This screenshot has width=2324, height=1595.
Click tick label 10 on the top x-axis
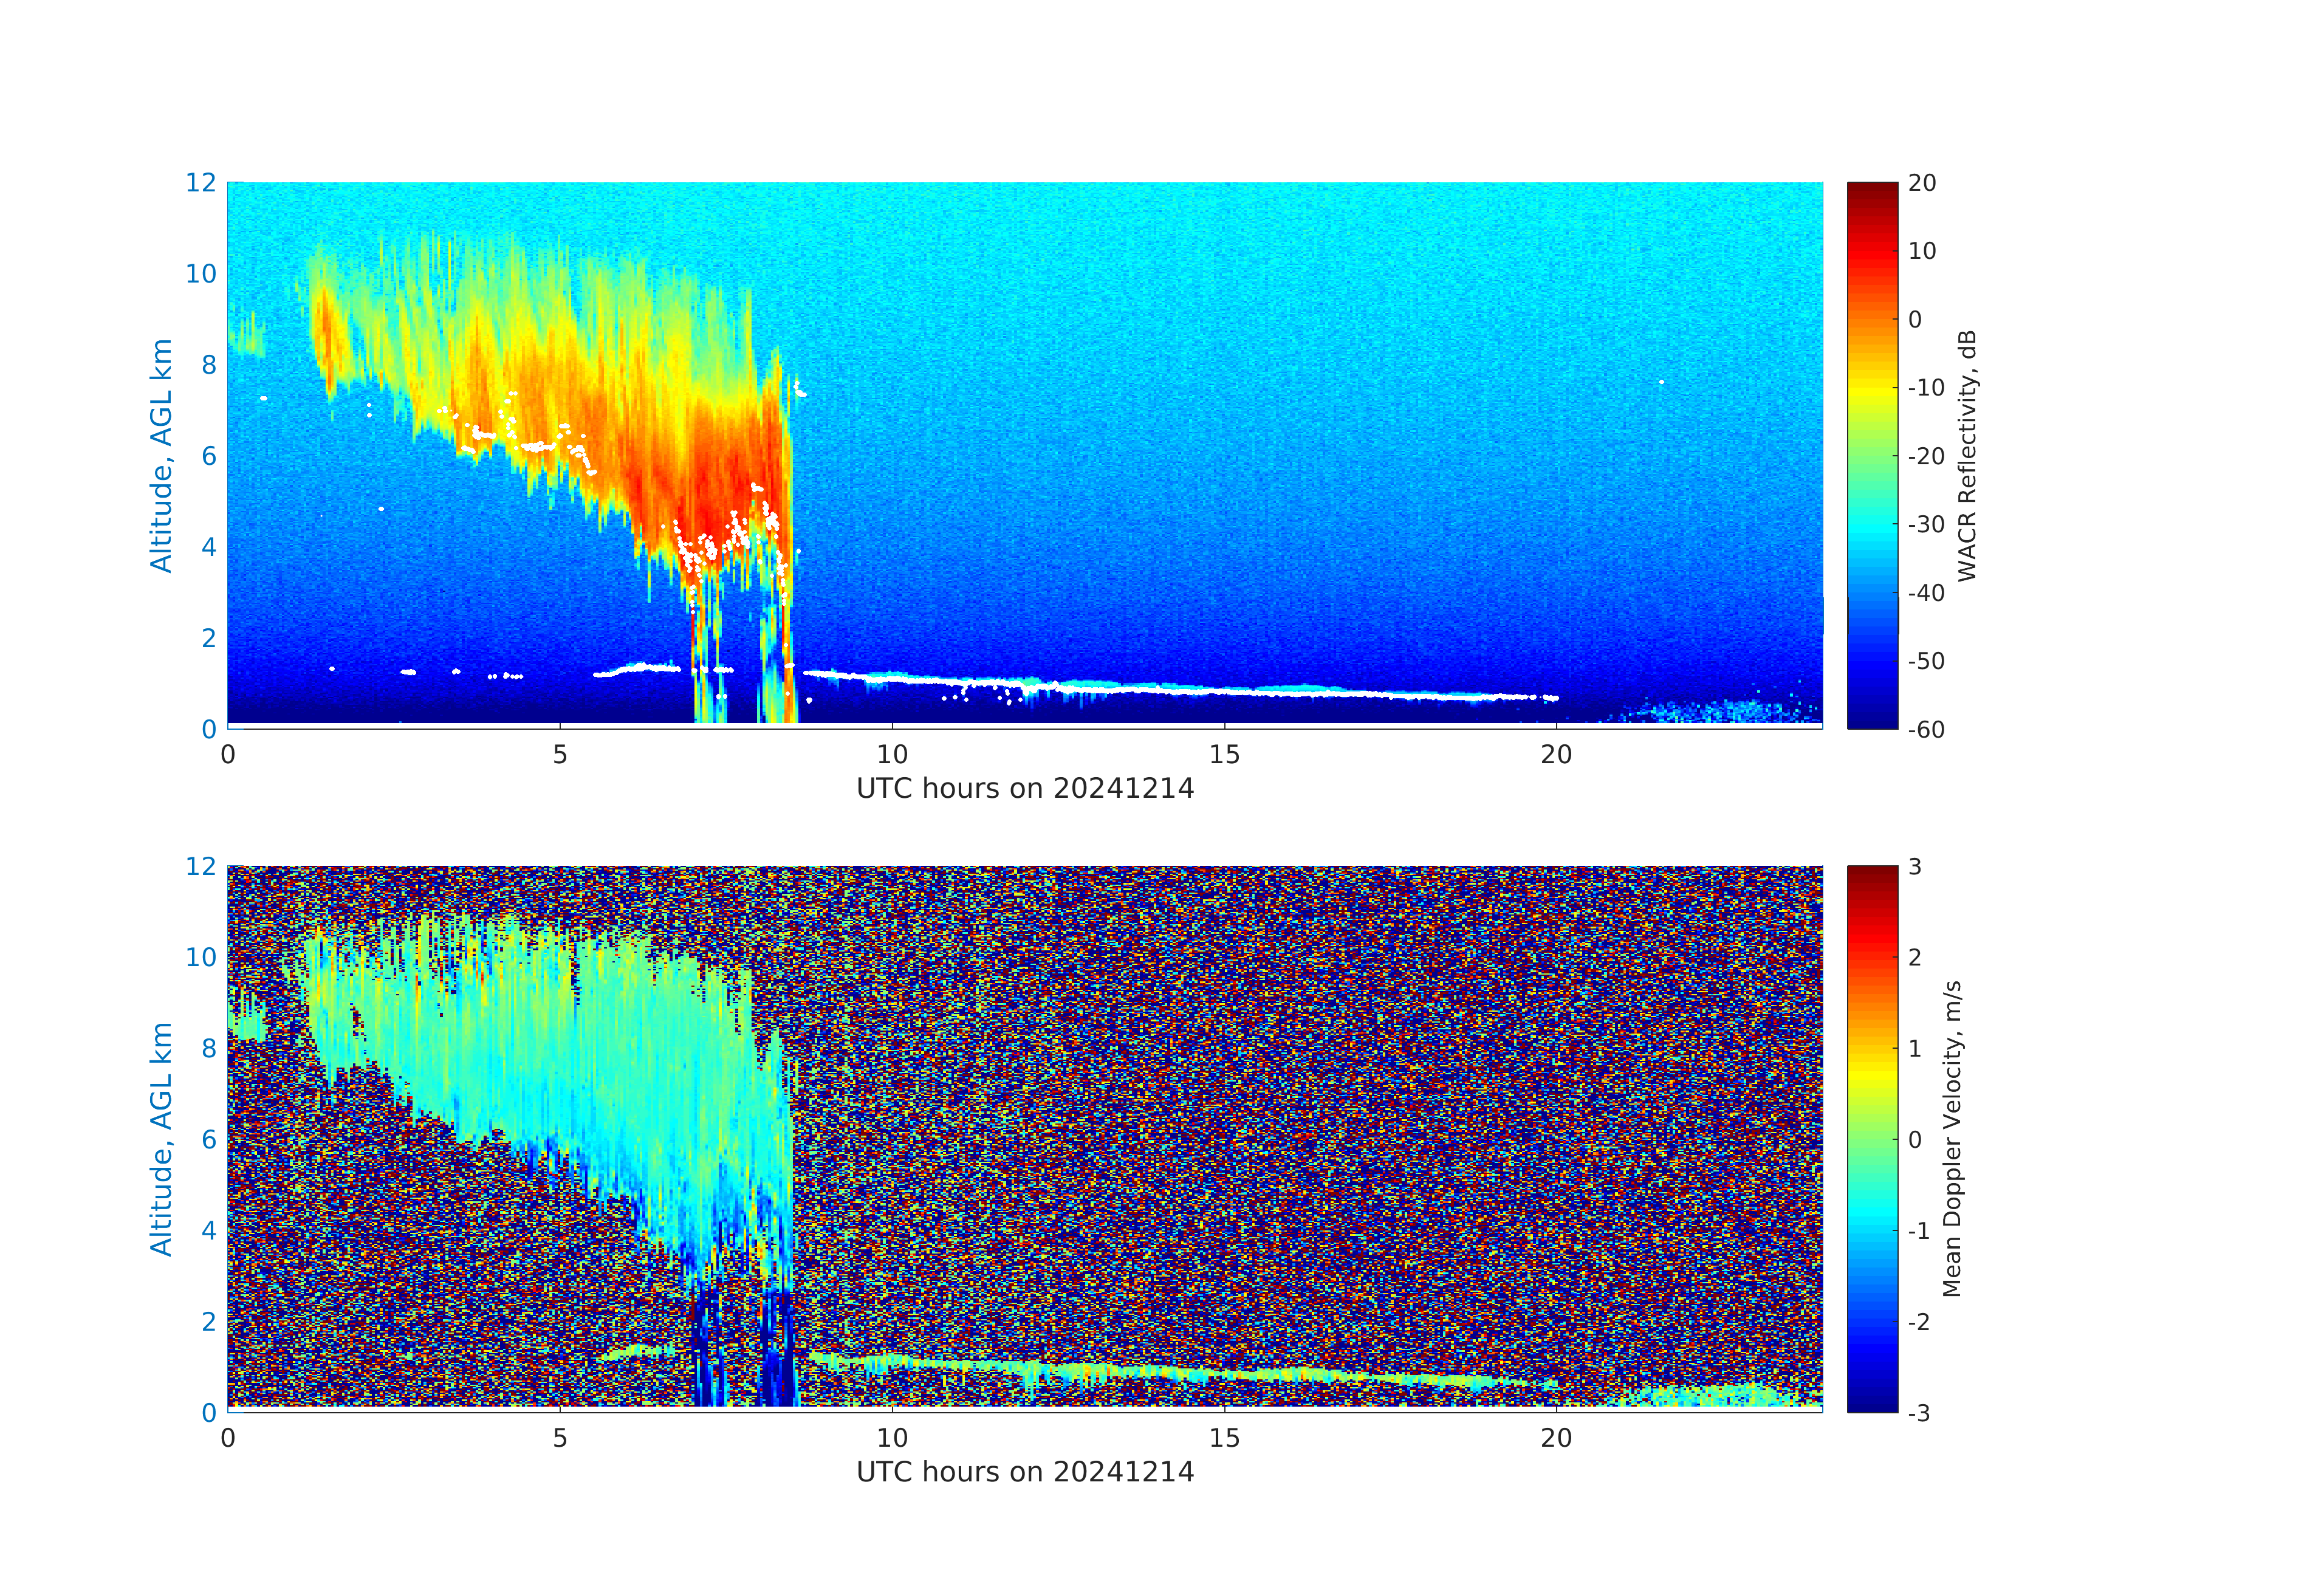[892, 755]
